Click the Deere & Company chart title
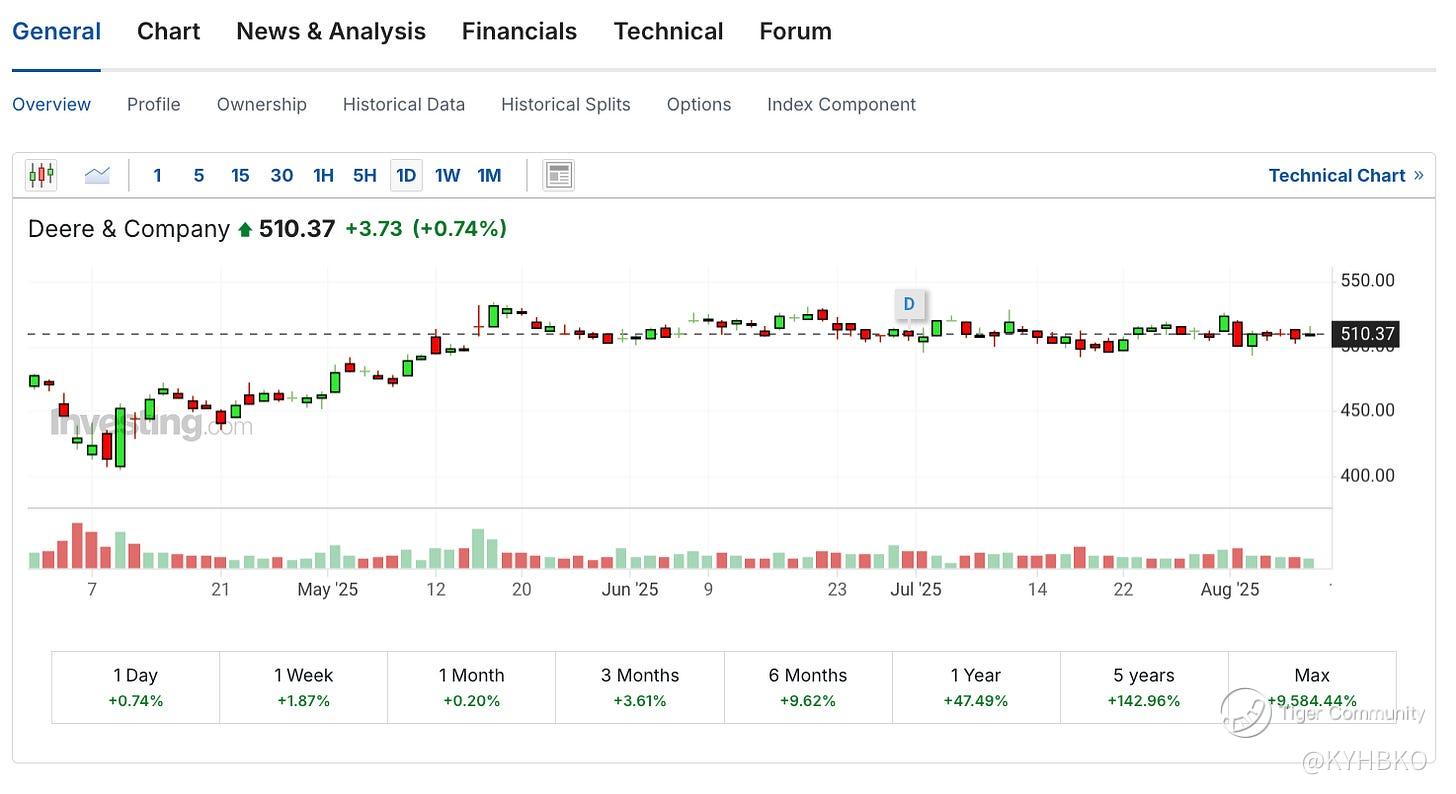The width and height of the screenshot is (1456, 794). coord(129,229)
